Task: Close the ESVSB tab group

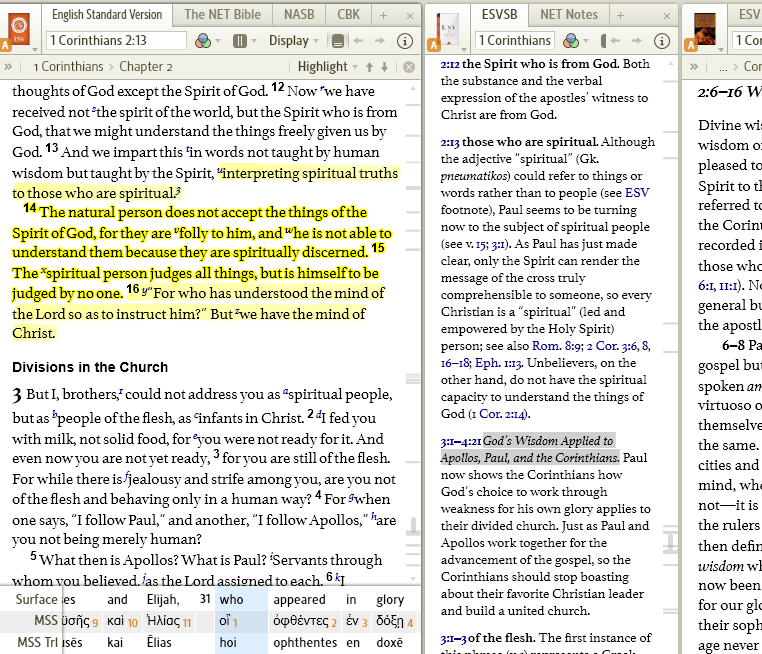Action: pos(667,16)
